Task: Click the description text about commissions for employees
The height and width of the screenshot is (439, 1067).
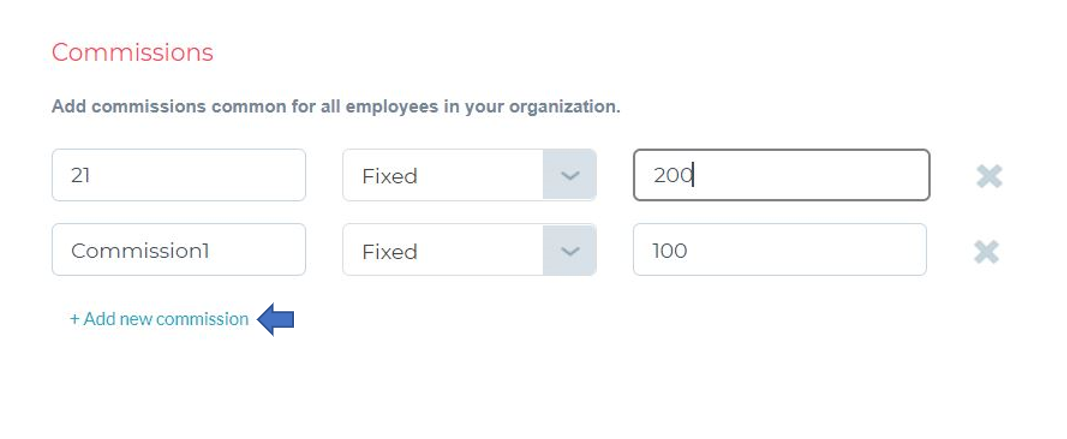Action: [x=336, y=107]
